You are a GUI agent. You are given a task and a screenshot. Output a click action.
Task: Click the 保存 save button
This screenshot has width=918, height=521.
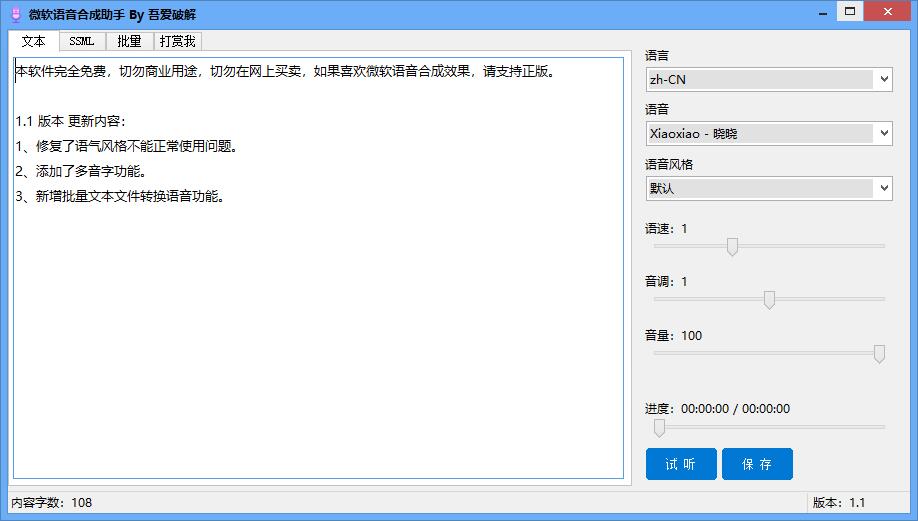tap(757, 464)
